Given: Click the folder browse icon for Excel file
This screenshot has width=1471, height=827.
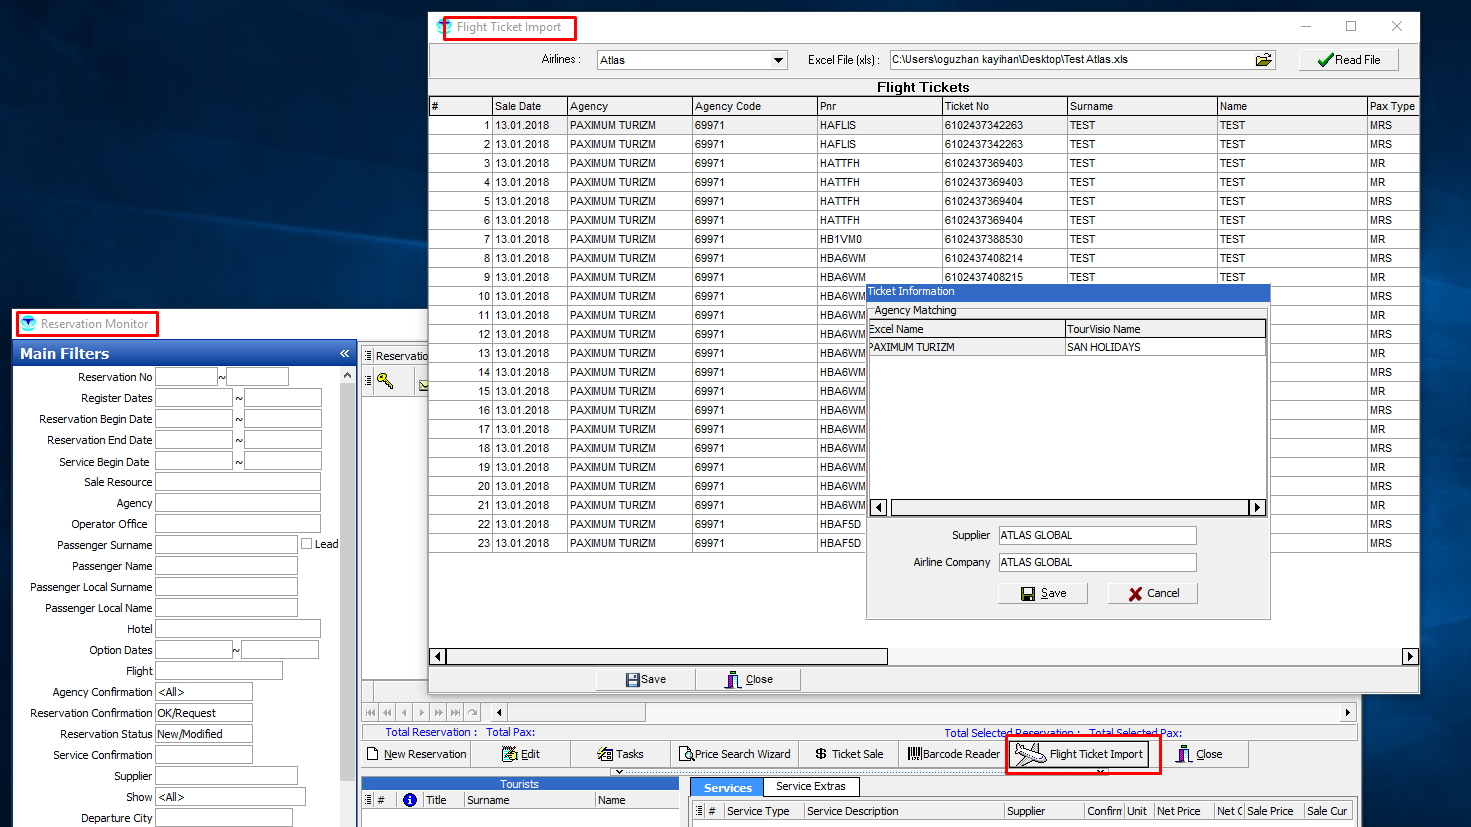Looking at the screenshot, I should 1264,60.
